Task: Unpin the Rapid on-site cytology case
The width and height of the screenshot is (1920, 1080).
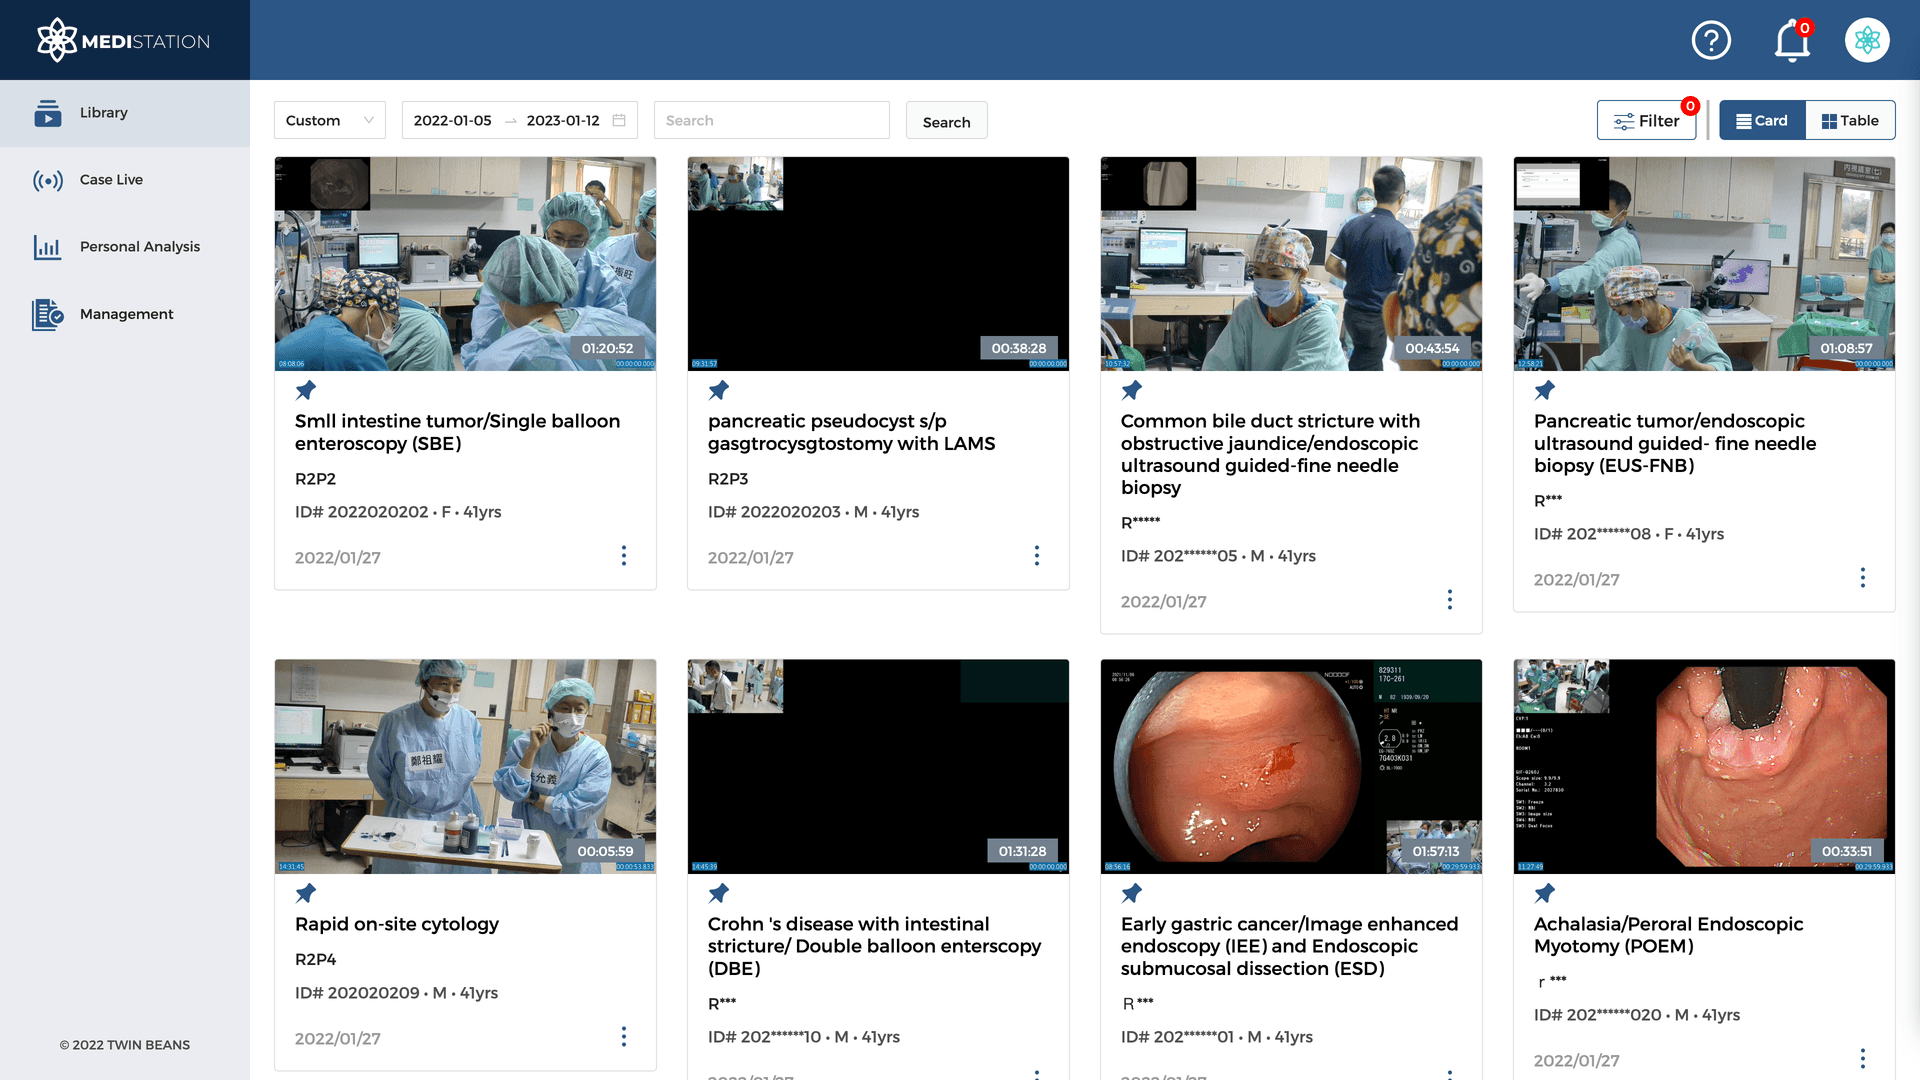Action: [306, 893]
